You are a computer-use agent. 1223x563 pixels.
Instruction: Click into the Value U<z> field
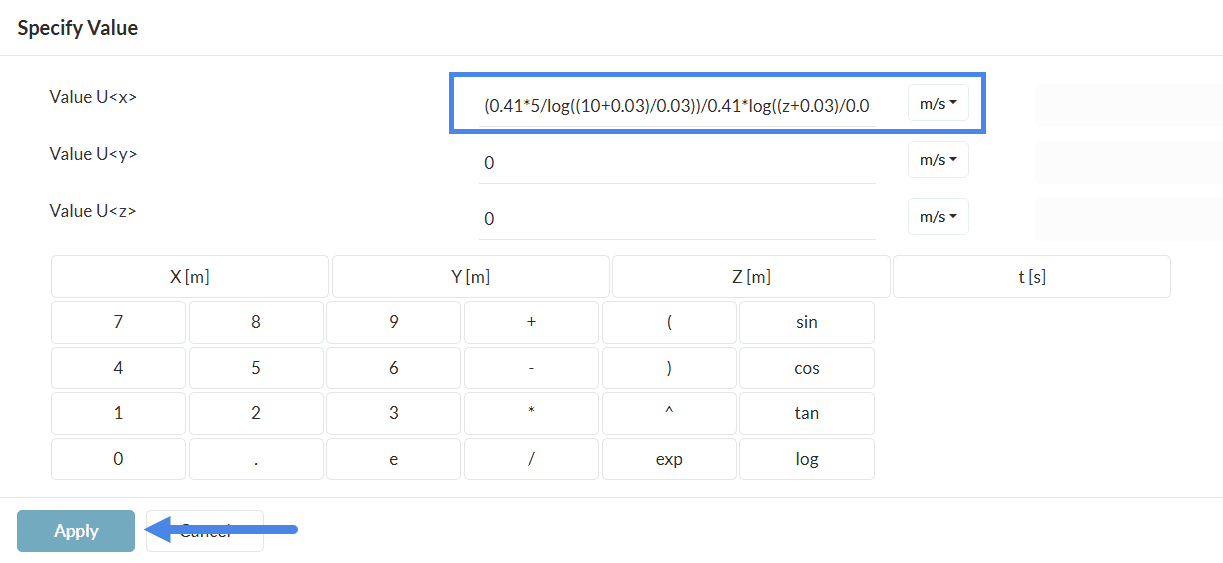[677, 219]
